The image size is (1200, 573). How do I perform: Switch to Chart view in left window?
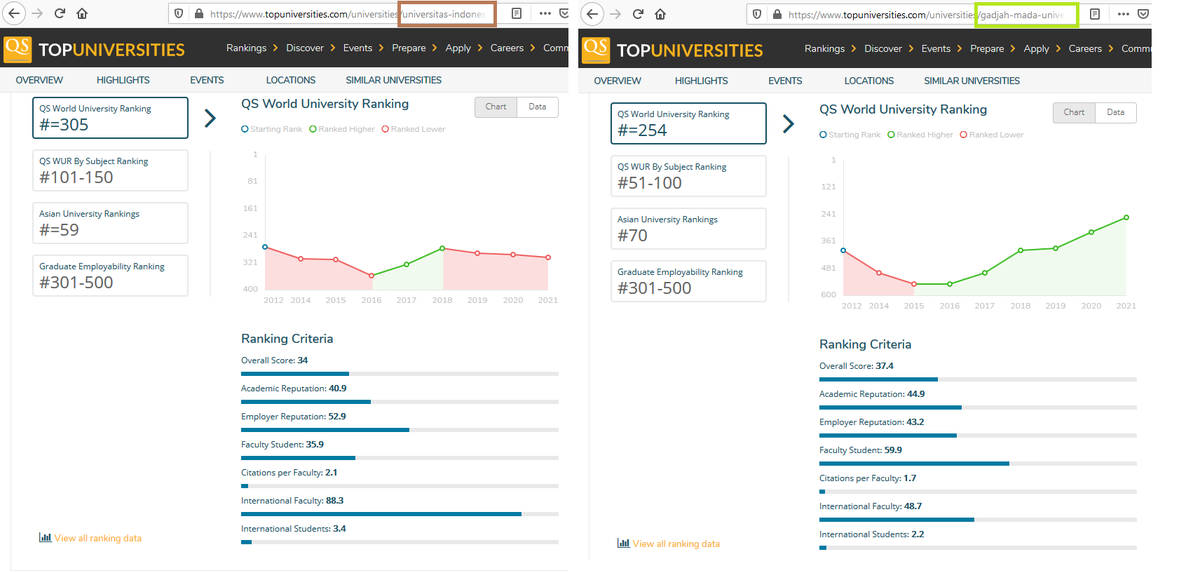click(x=496, y=106)
